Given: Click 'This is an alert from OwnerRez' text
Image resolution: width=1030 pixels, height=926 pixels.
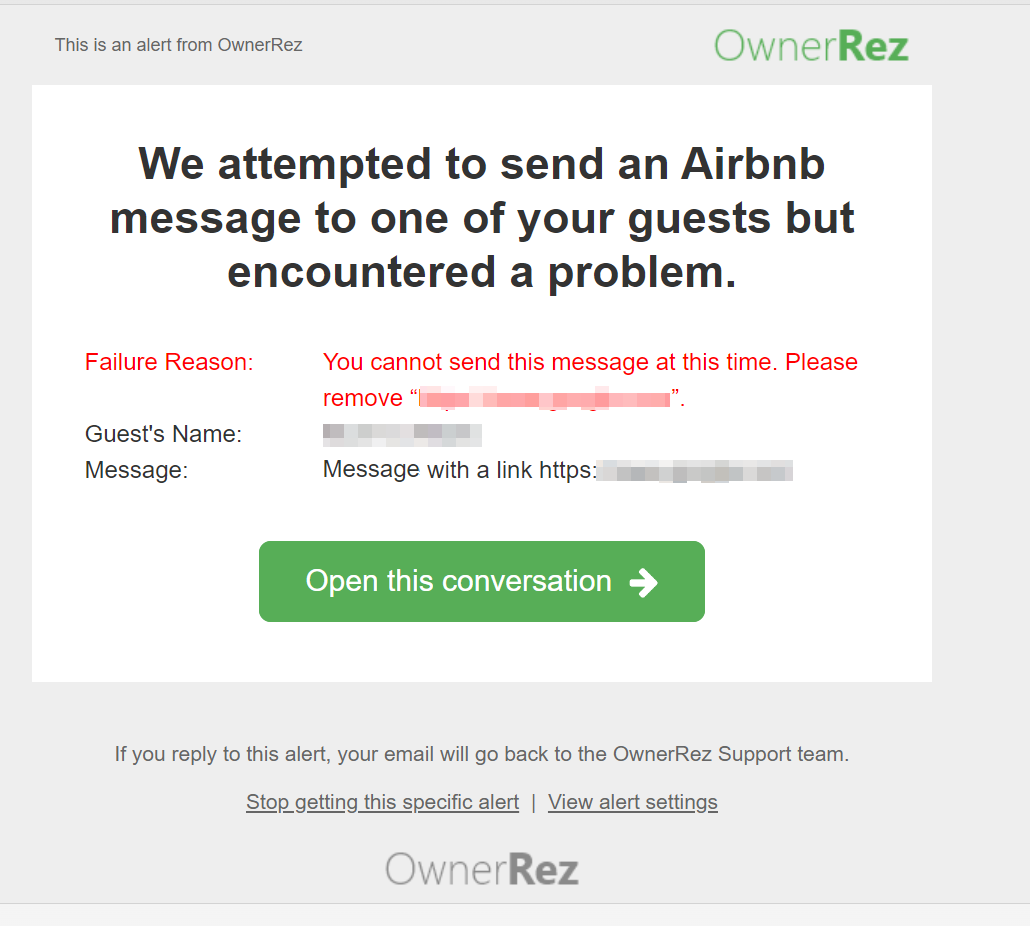Looking at the screenshot, I should 178,45.
